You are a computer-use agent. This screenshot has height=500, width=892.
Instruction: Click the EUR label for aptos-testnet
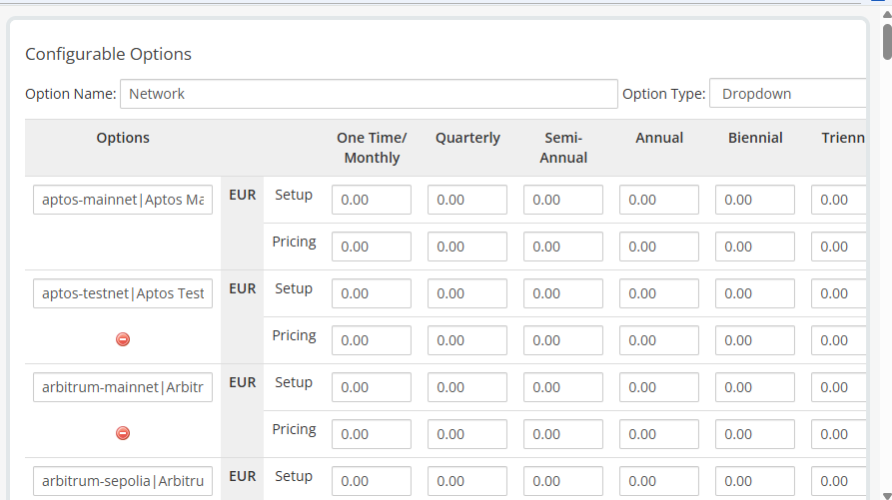coord(242,289)
